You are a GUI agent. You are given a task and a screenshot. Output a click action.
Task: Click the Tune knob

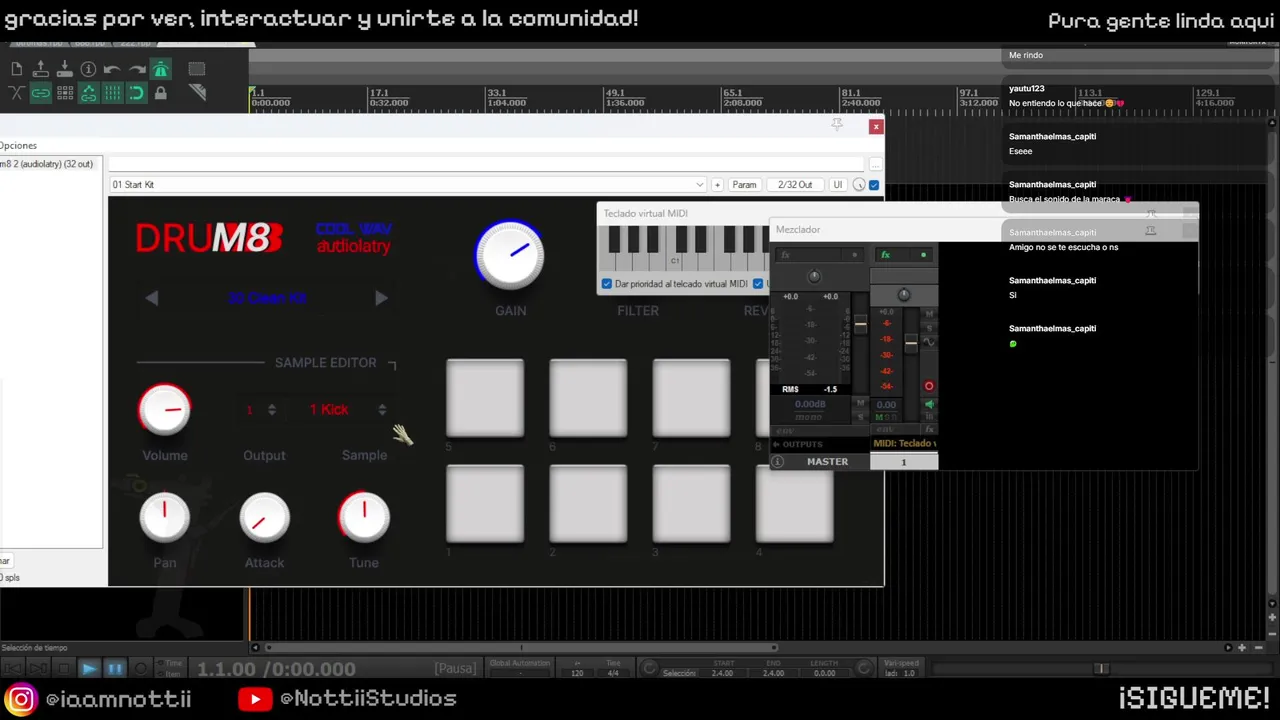pyautogui.click(x=364, y=517)
